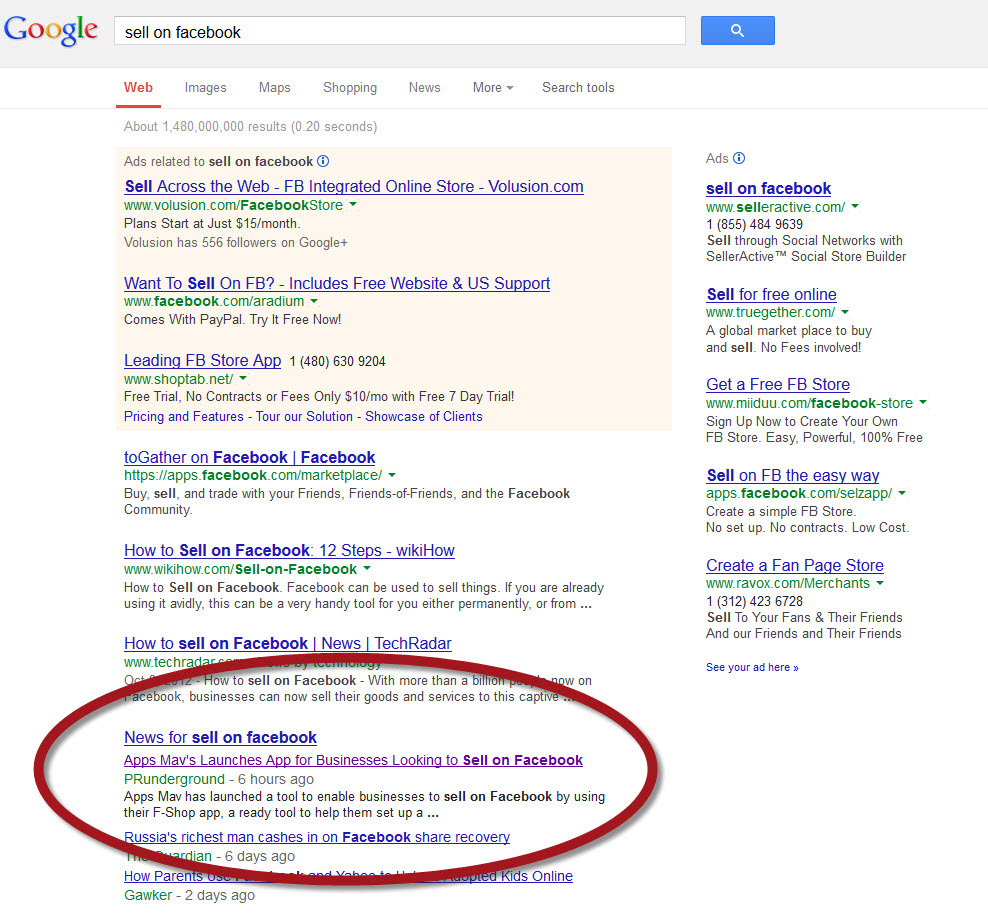Open 'Sell for free online' ad
The height and width of the screenshot is (916, 988).
tap(772, 294)
